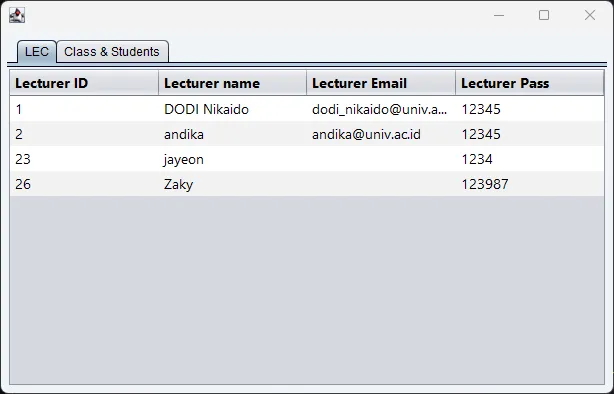Screen dimensions: 614x394
Task: Select the password cell in the DODI Nikaido row
Action: pyautogui.click(x=530, y=109)
